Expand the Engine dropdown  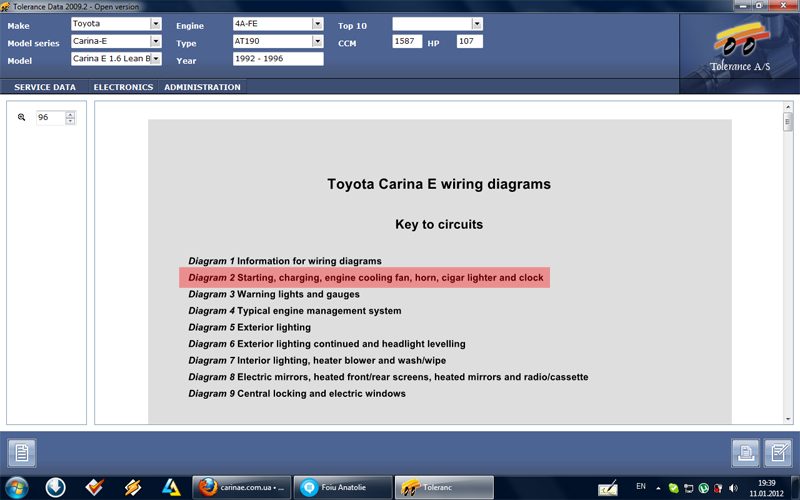(317, 24)
